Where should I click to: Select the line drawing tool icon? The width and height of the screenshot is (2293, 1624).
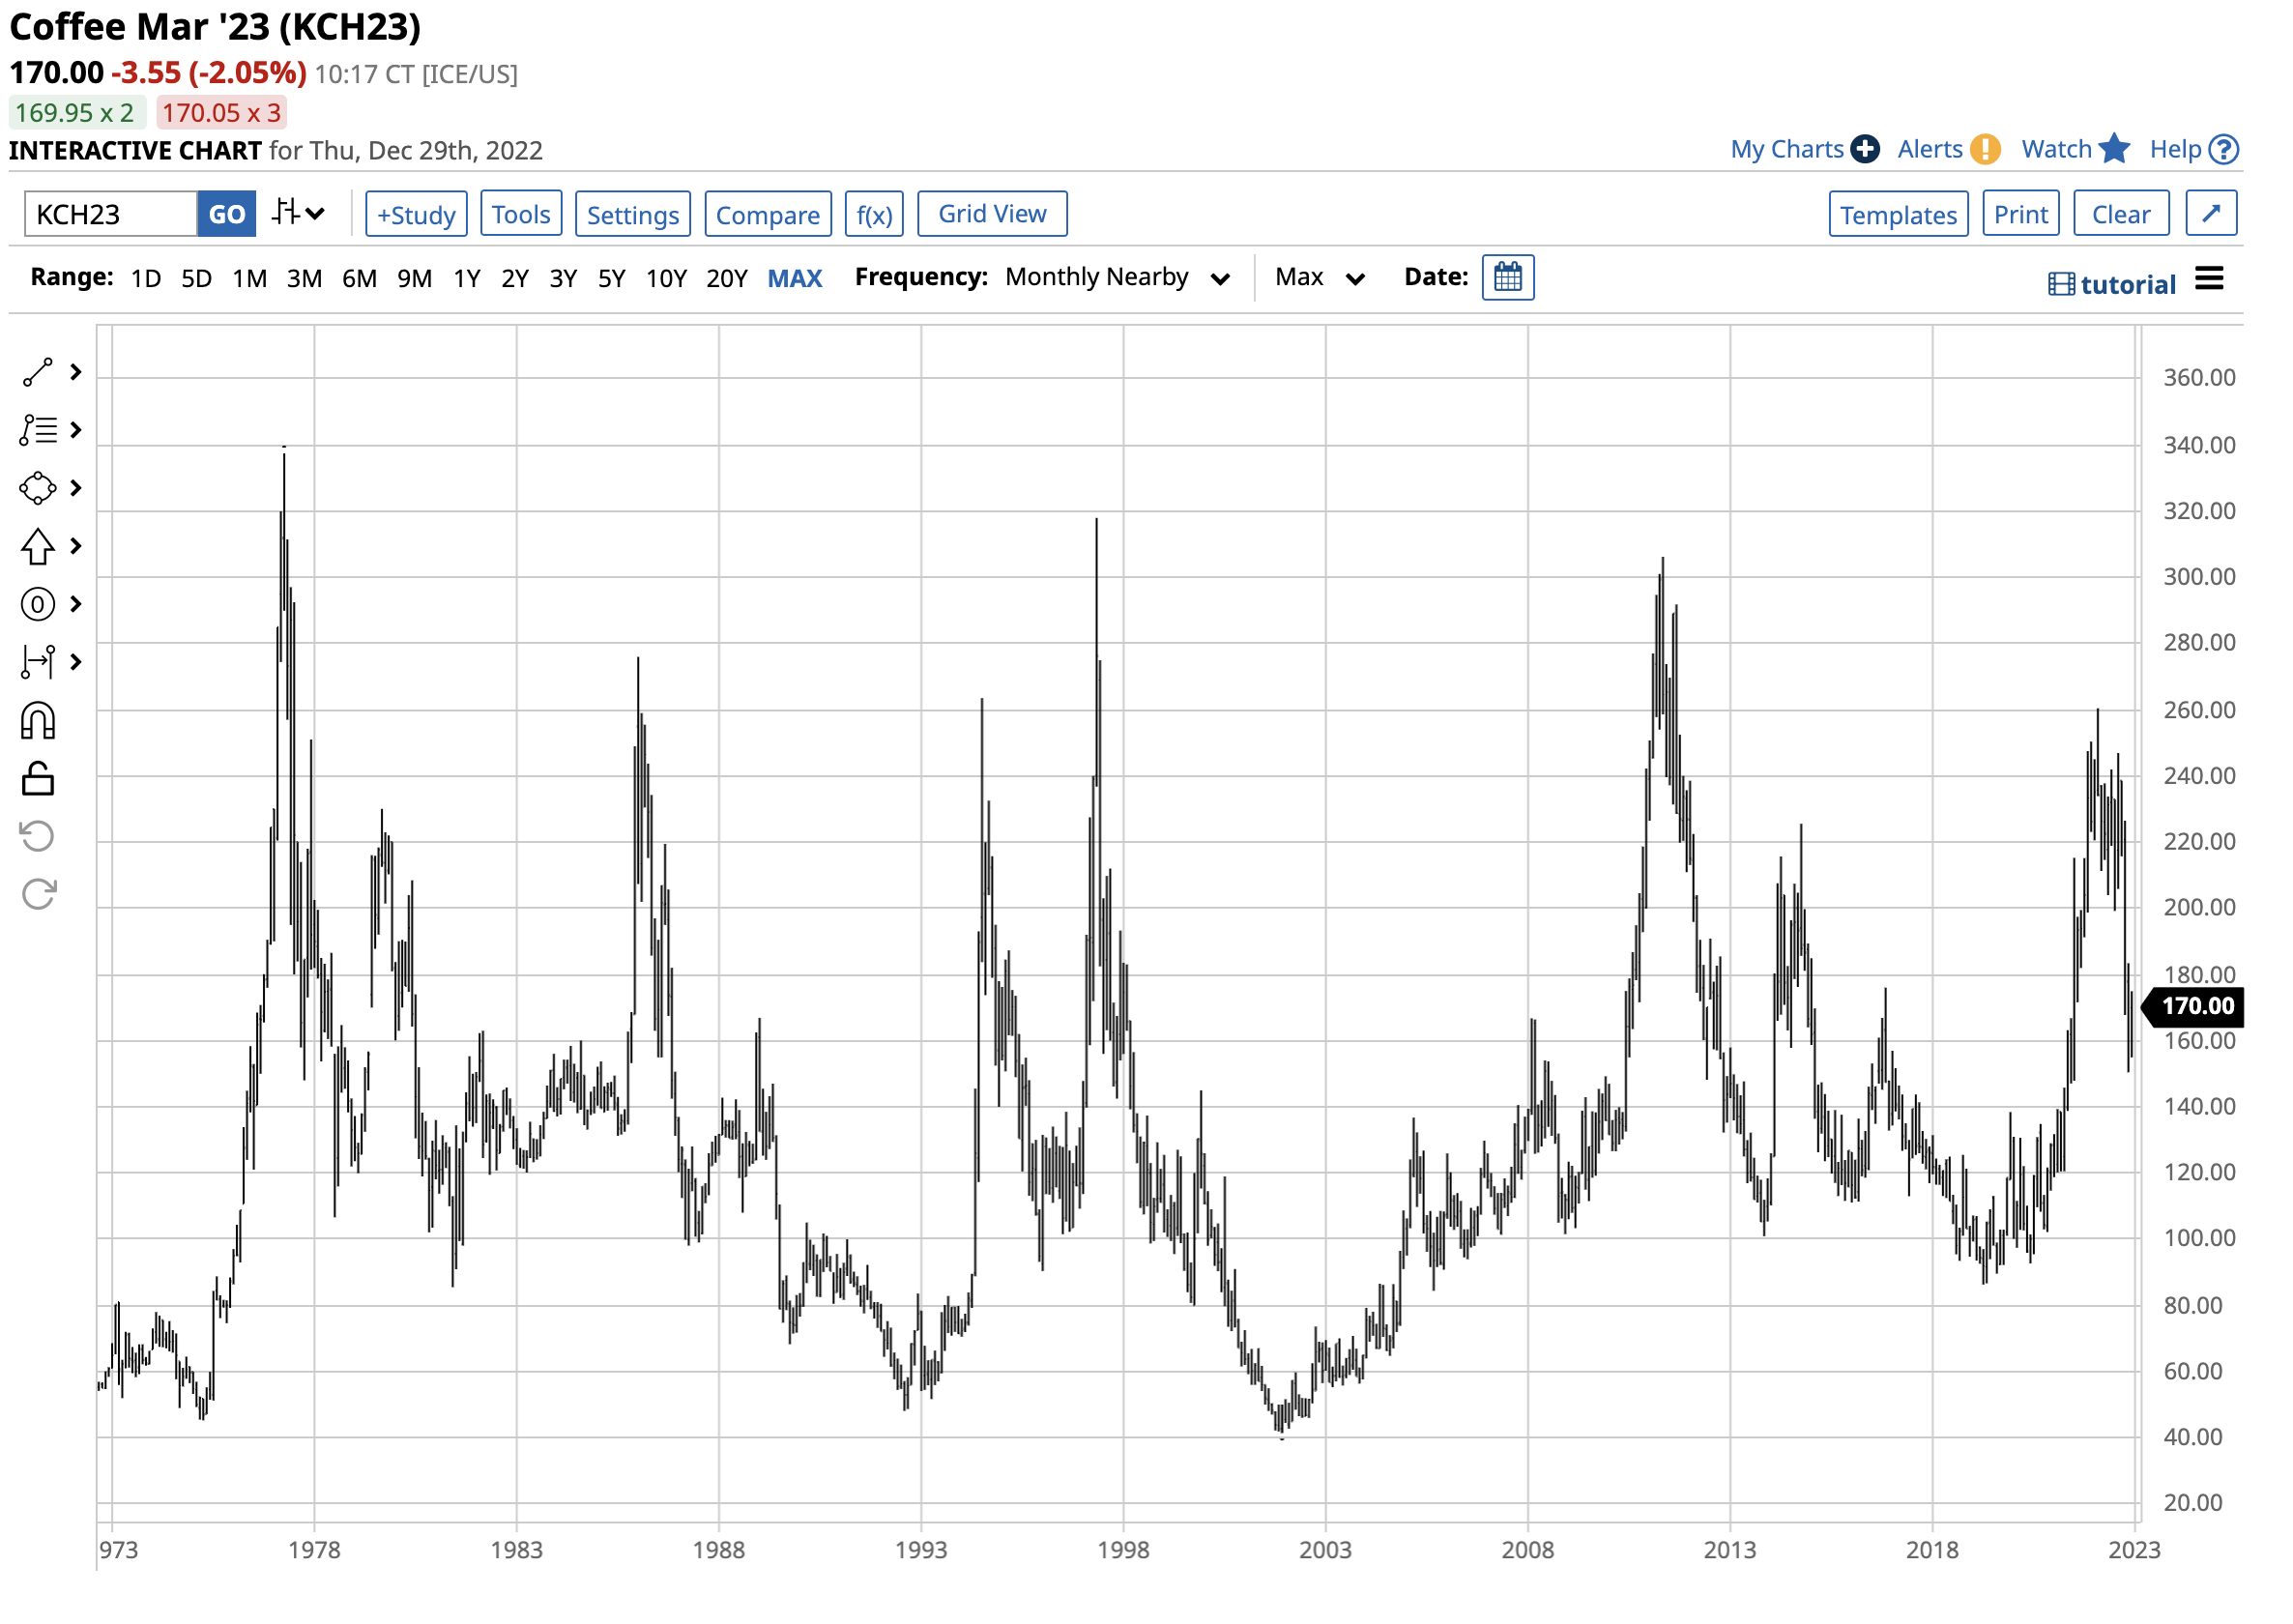38,373
